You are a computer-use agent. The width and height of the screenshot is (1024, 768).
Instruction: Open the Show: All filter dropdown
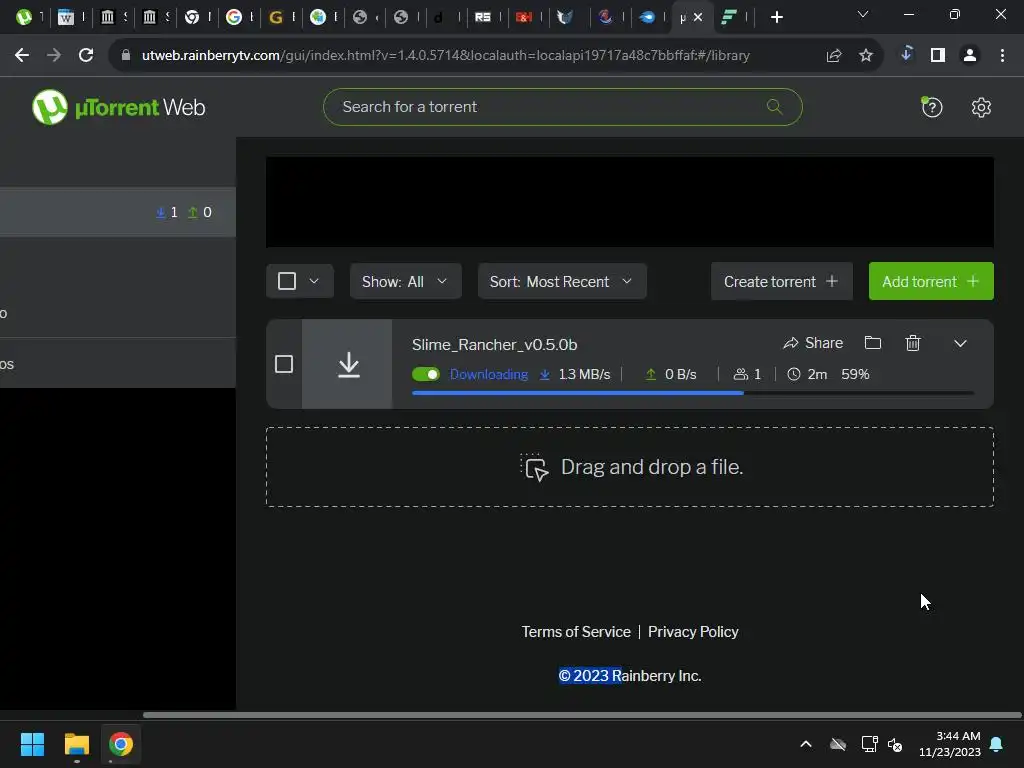pos(406,281)
